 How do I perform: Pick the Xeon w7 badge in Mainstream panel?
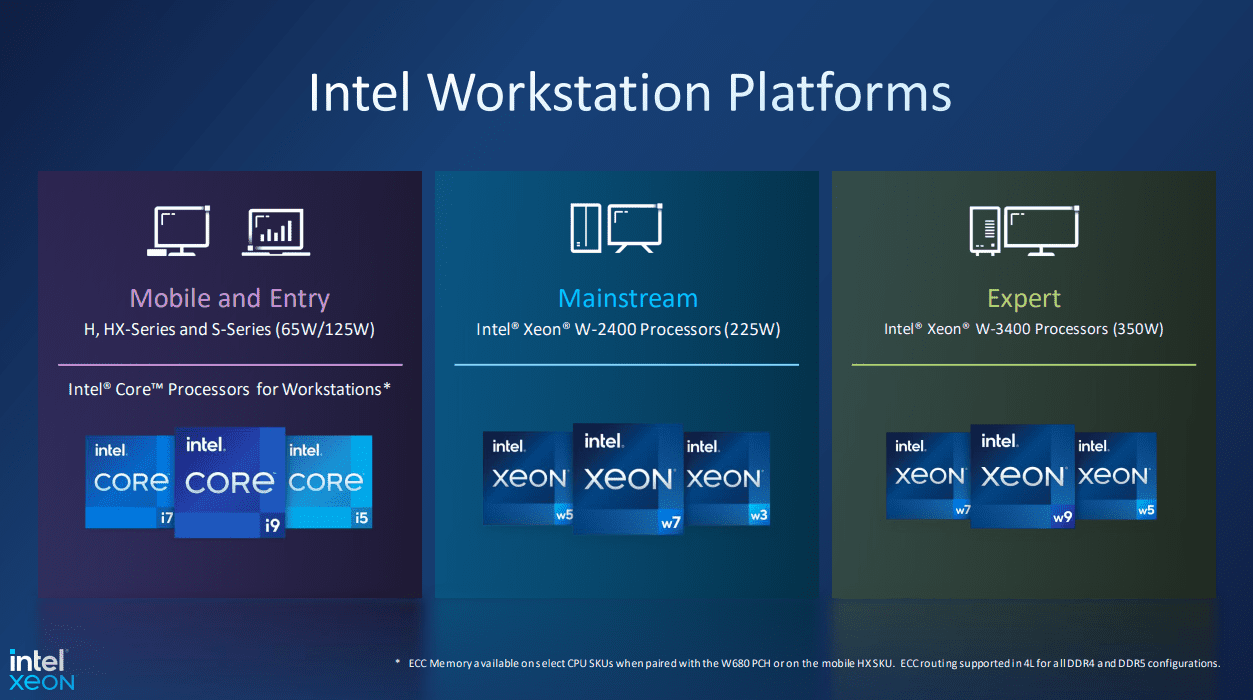click(x=627, y=479)
